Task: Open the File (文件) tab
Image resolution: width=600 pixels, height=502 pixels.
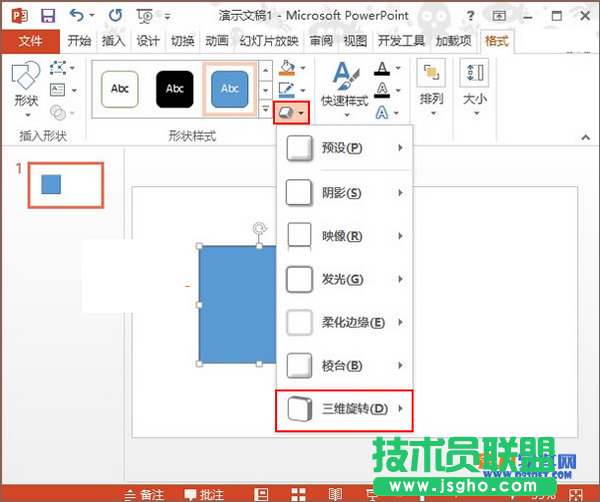Action: pos(30,41)
